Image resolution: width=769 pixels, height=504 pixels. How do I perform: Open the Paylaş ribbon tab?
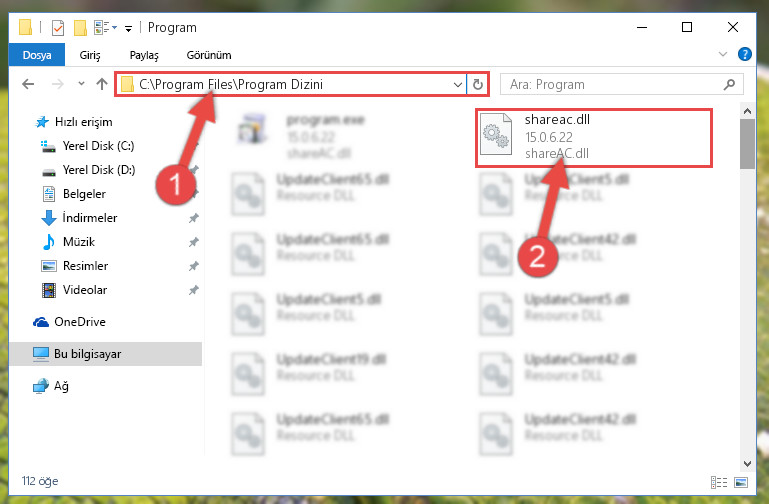pyautogui.click(x=144, y=55)
